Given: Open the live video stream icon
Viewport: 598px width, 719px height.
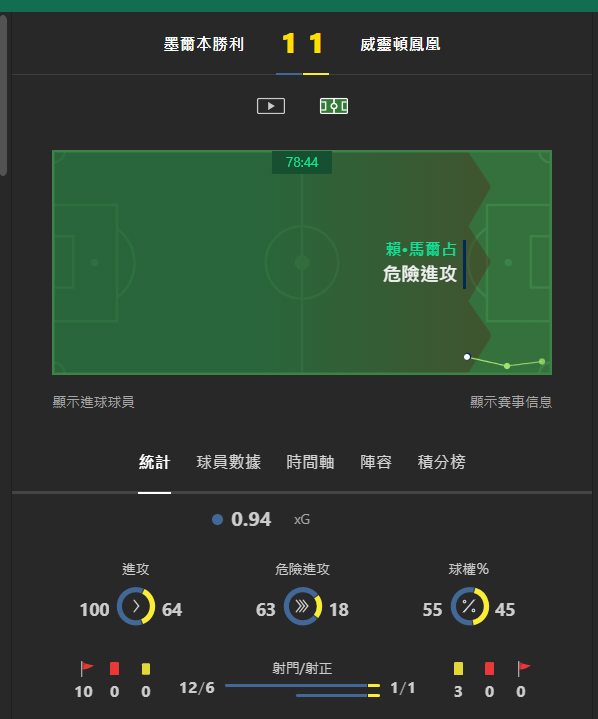Looking at the screenshot, I should coord(271,106).
